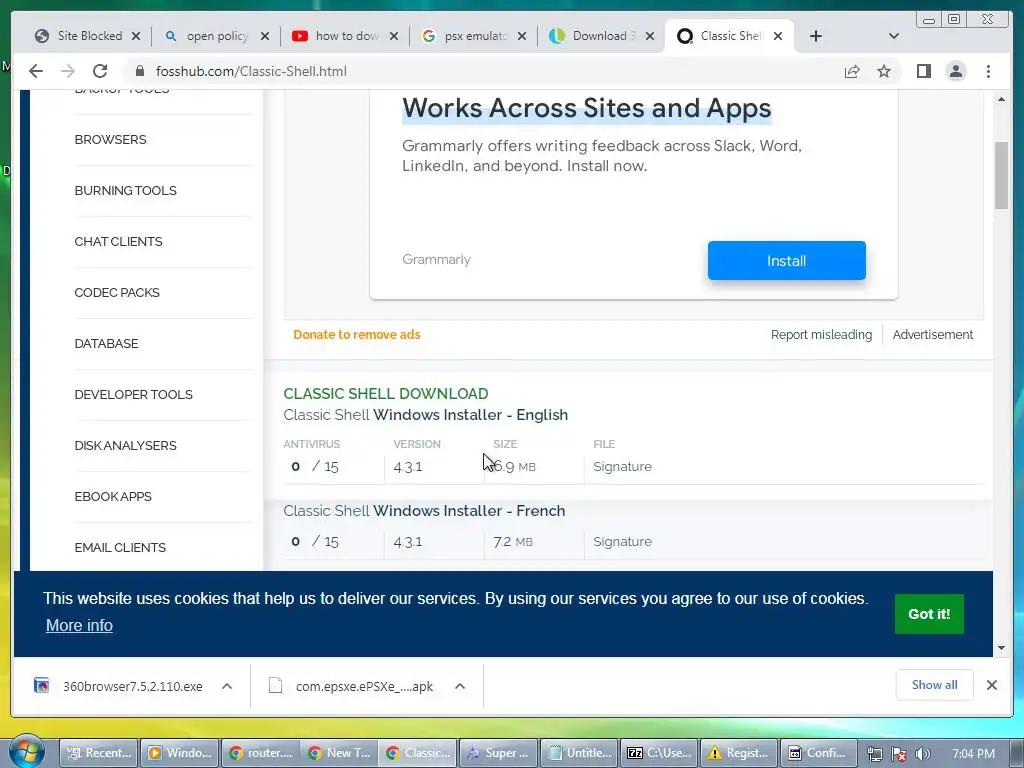Go back to the previous page
Screen dimensions: 1024x768
36,71
